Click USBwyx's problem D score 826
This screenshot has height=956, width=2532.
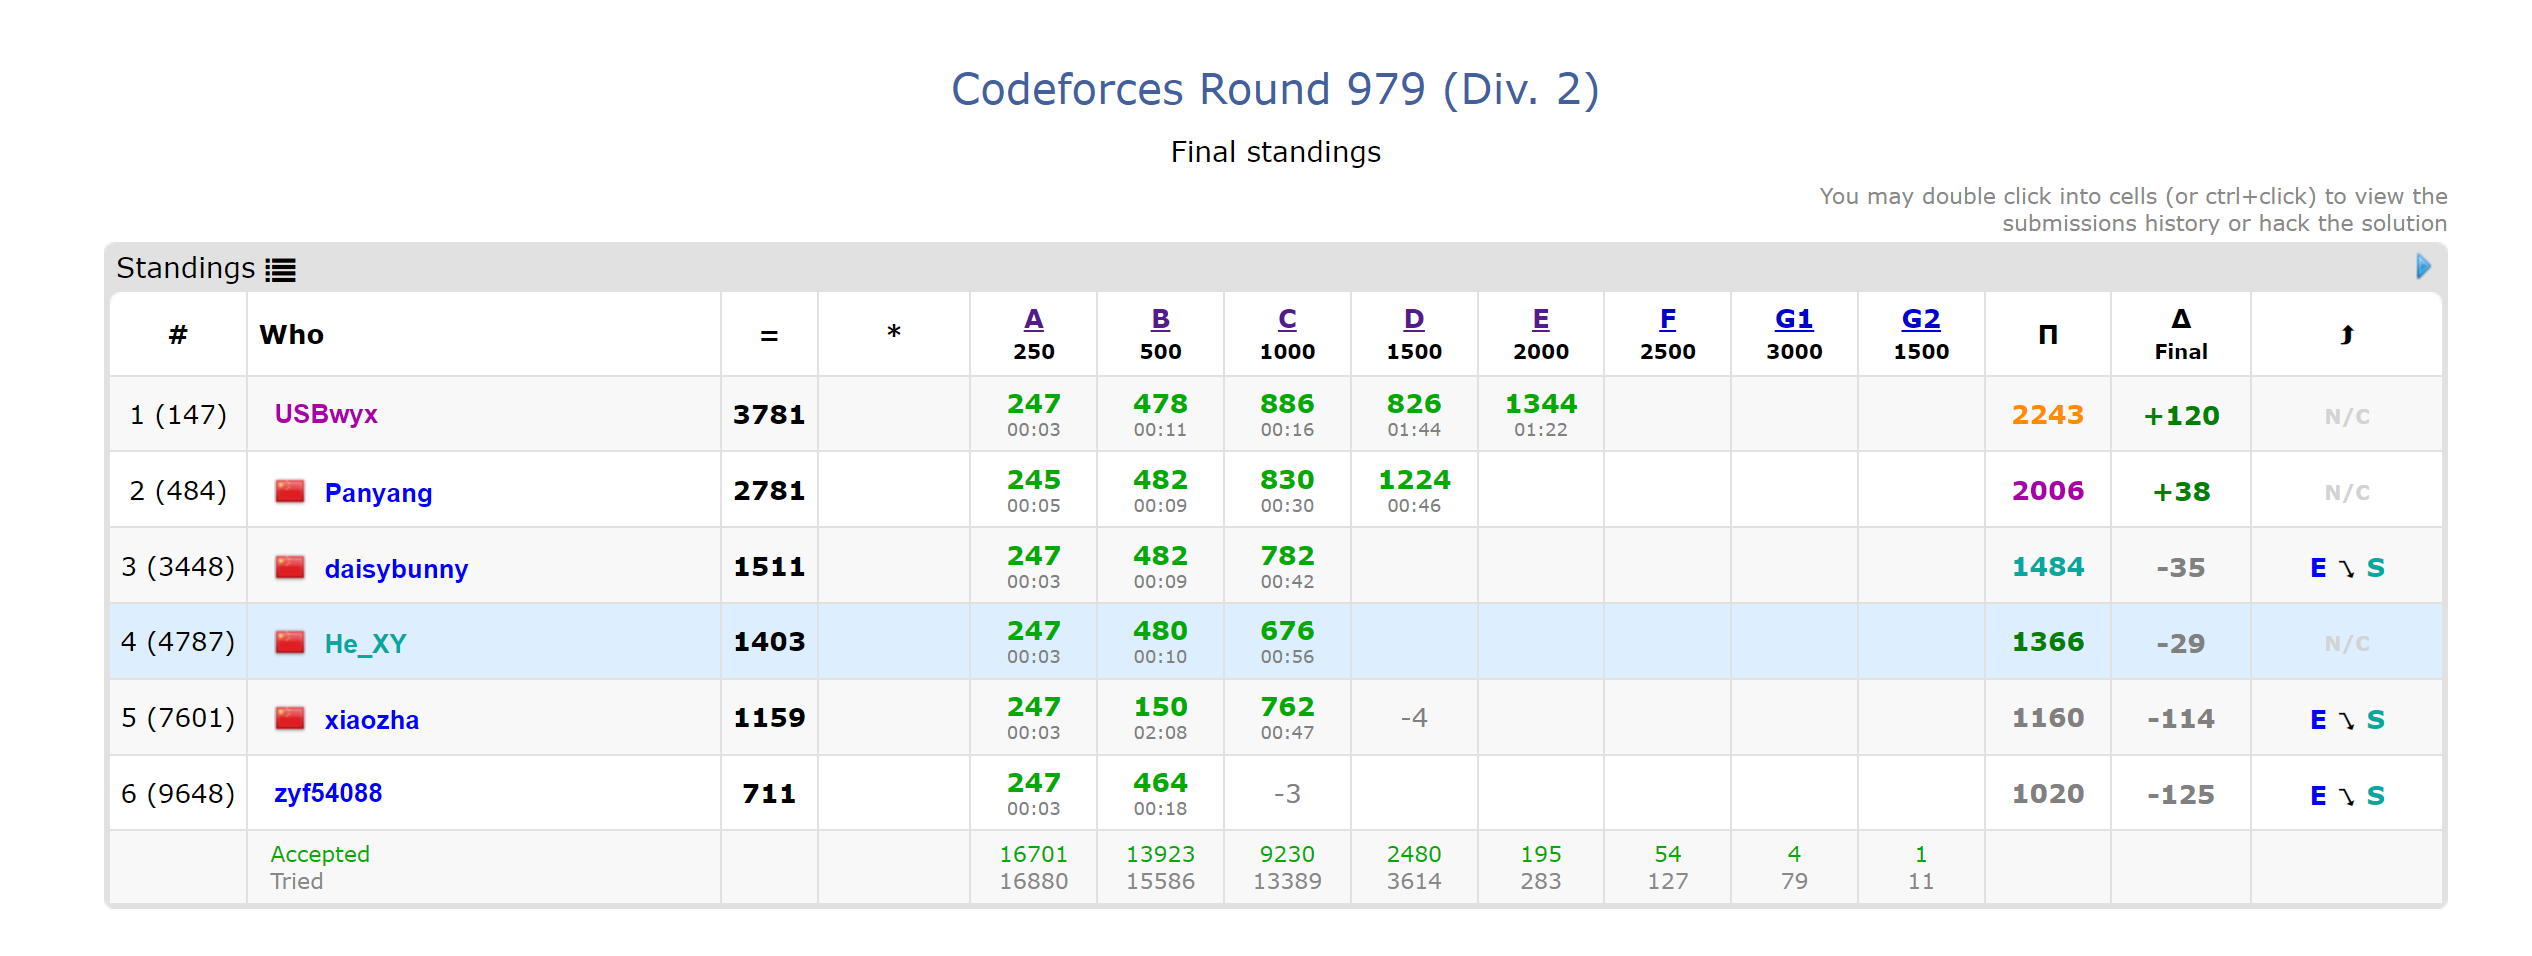[1414, 404]
